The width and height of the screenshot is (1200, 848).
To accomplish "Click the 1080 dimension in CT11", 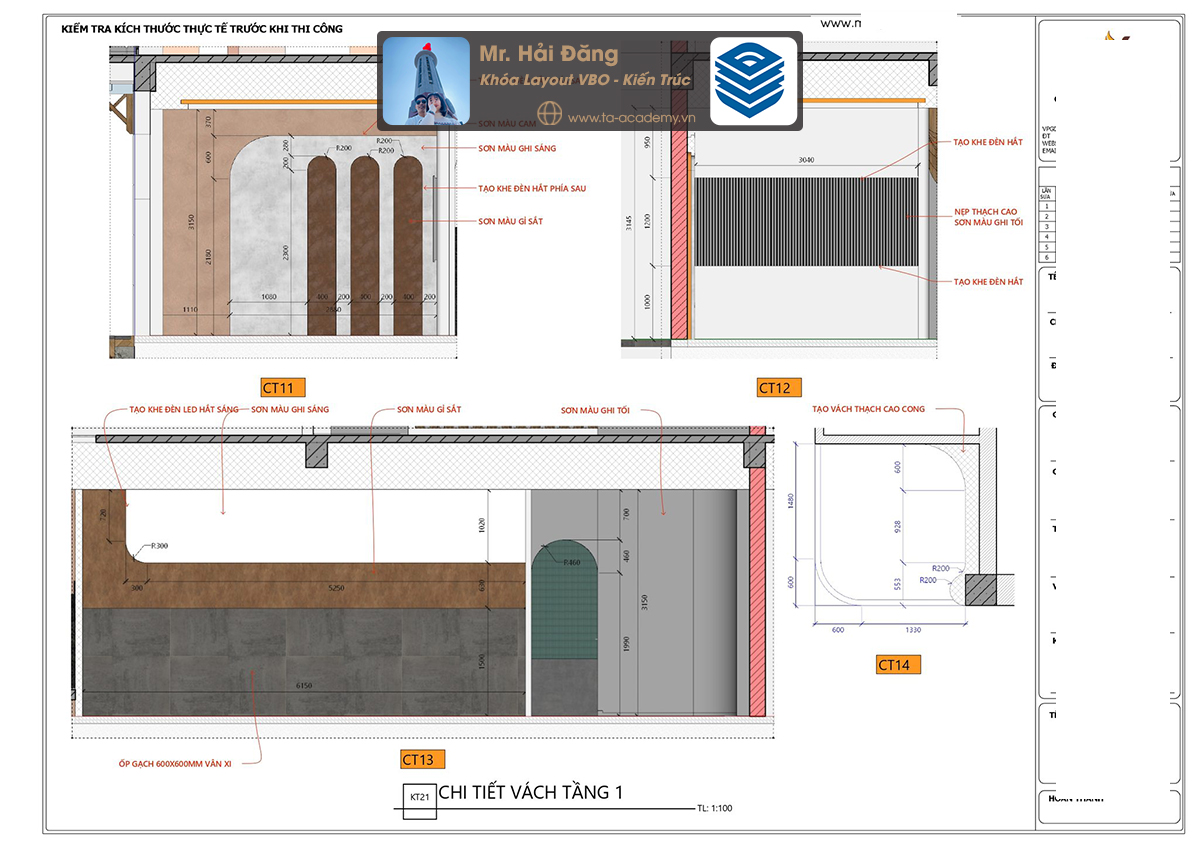I will (268, 297).
